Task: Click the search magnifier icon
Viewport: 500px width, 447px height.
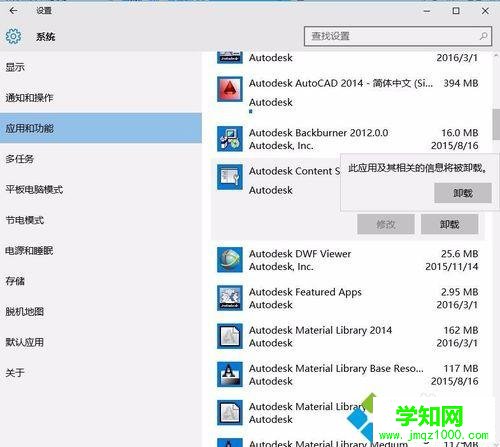Action: point(483,36)
